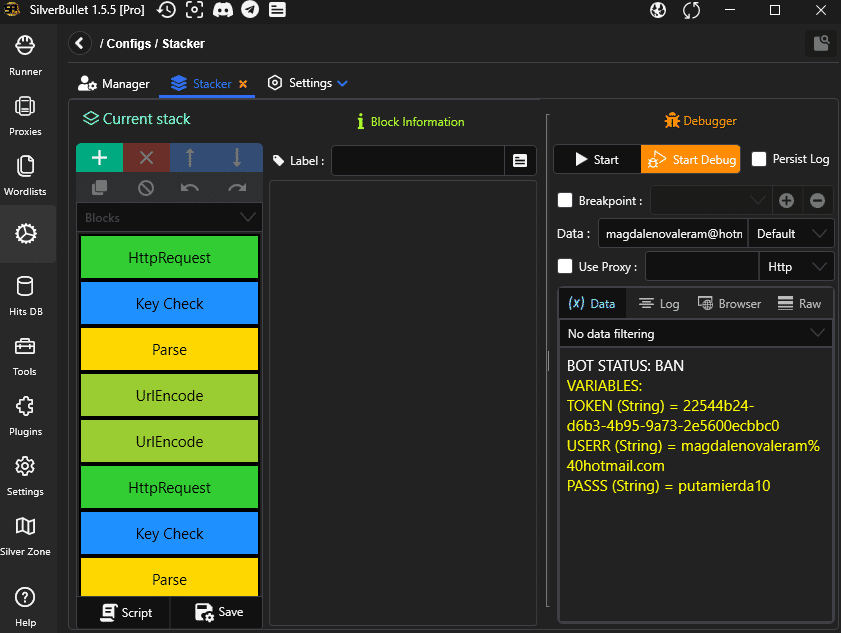Click into the Label text field
Image resolution: width=841 pixels, height=633 pixels.
pyautogui.click(x=418, y=160)
